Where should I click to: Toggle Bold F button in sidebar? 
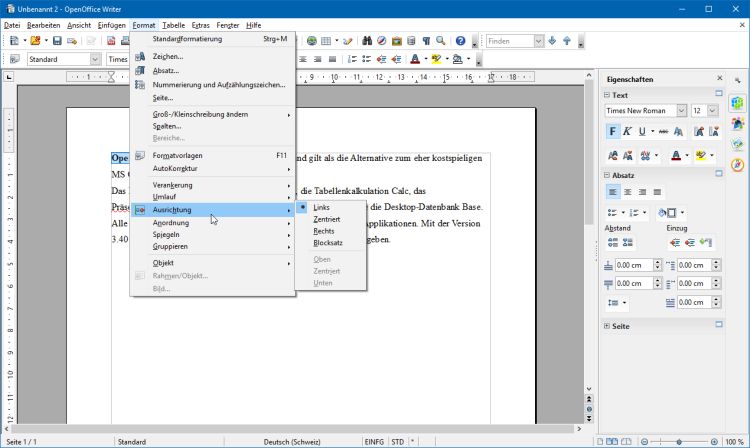point(613,131)
